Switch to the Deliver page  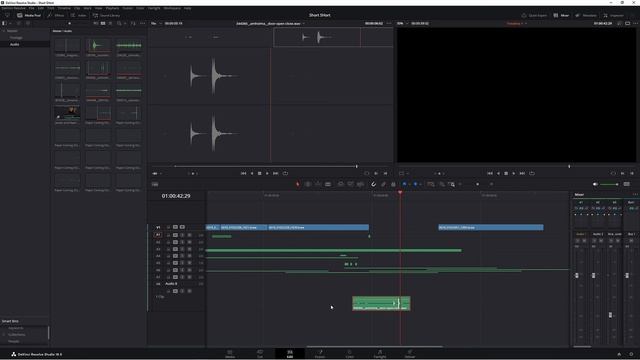point(410,354)
